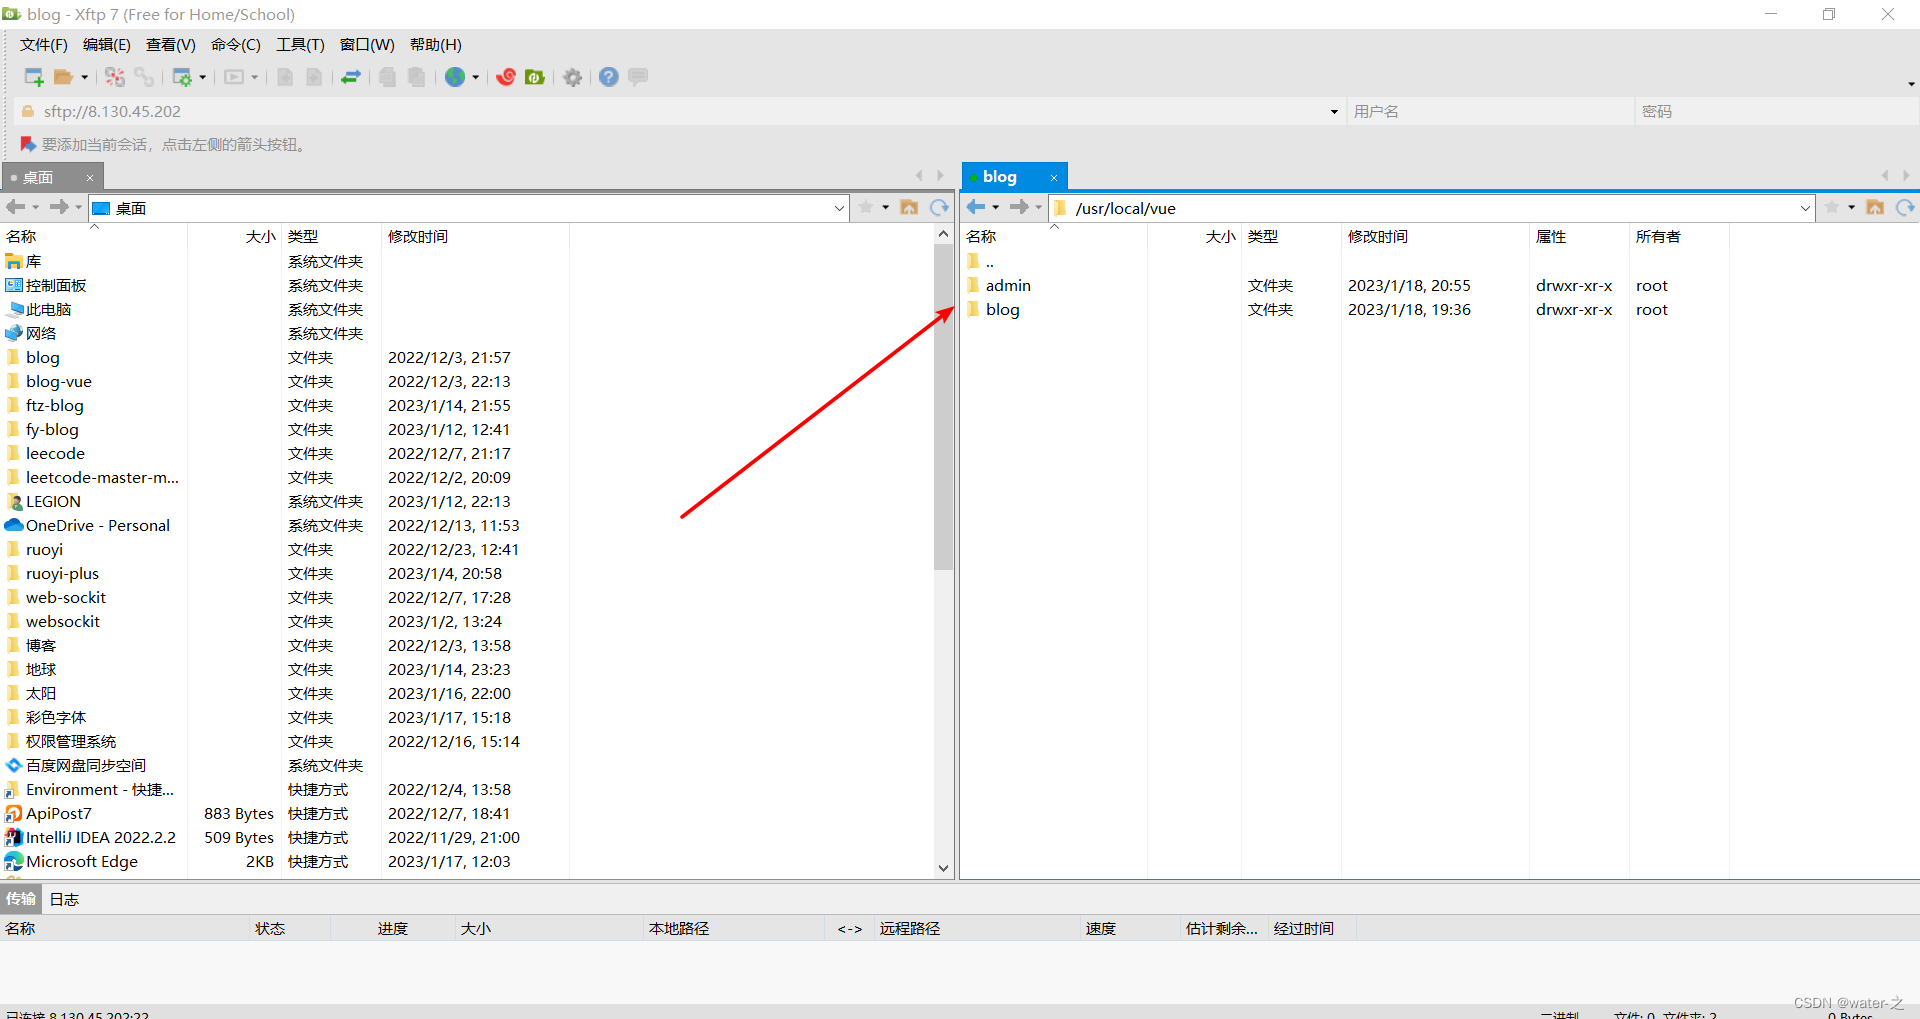Launch Xshell via the red swirl icon
Screen dimensions: 1920x1019
(506, 77)
